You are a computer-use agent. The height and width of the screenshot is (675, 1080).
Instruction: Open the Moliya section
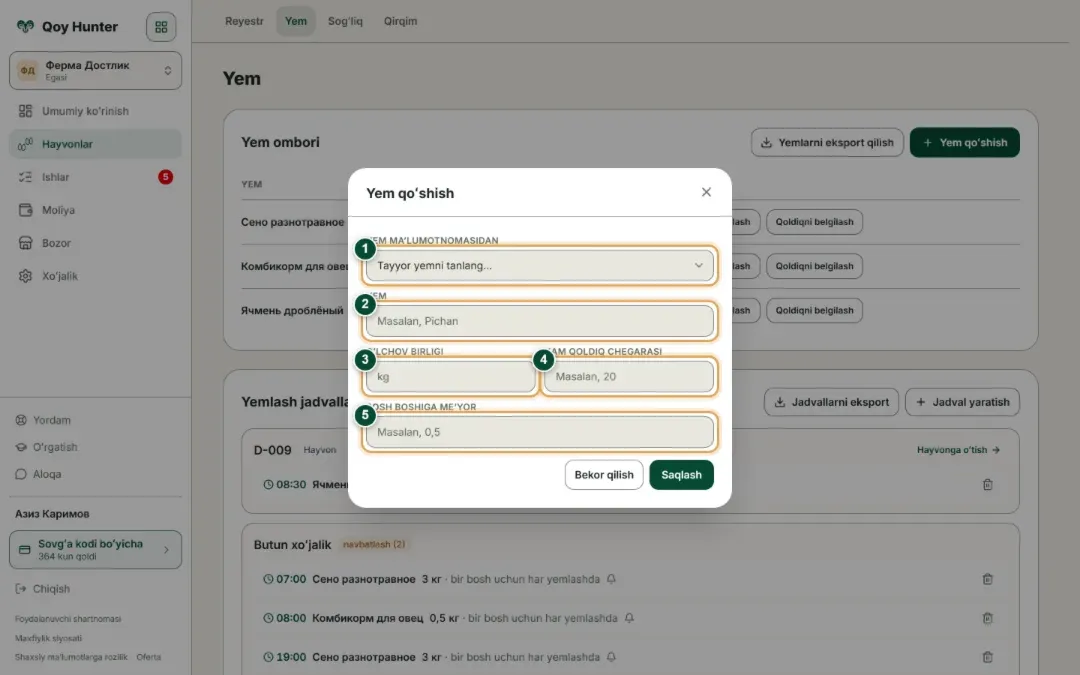point(96,210)
